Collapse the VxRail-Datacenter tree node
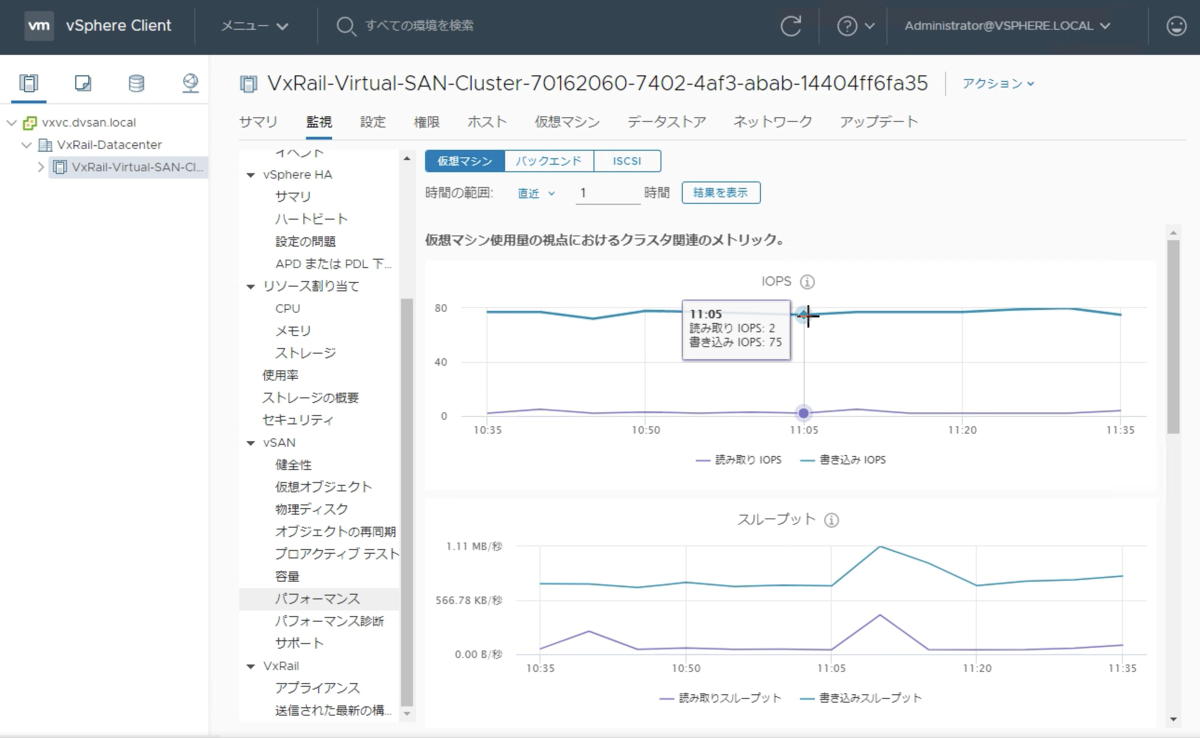Image resolution: width=1200 pixels, height=738 pixels. 27,145
